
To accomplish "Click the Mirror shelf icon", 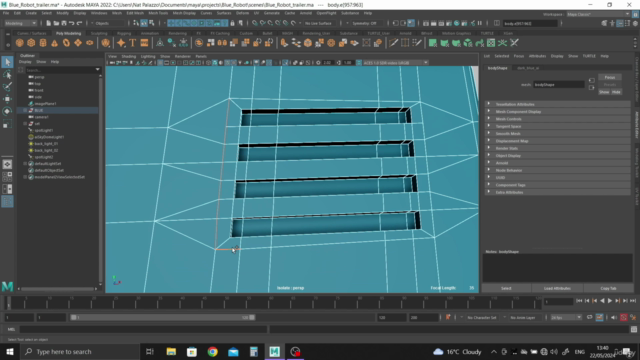I will click(x=222, y=43).
